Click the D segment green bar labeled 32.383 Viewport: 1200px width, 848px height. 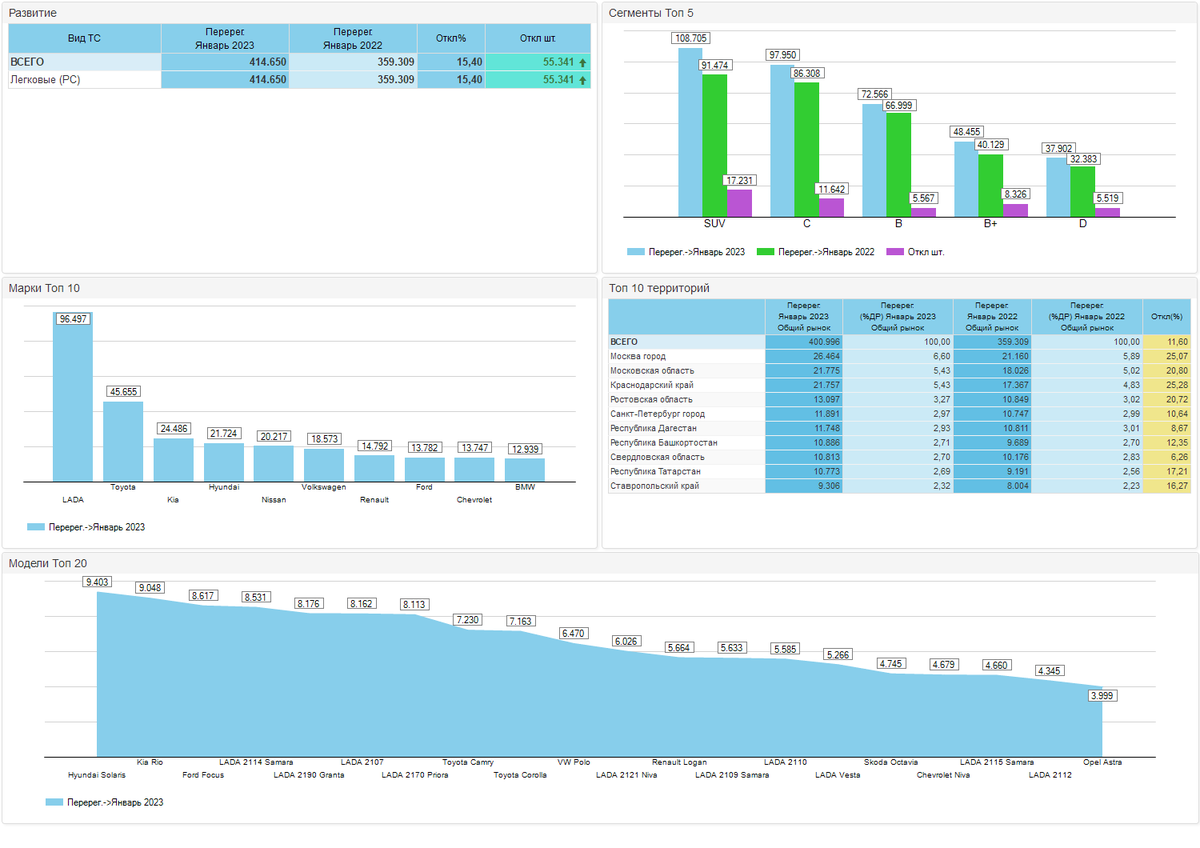click(x=1082, y=191)
